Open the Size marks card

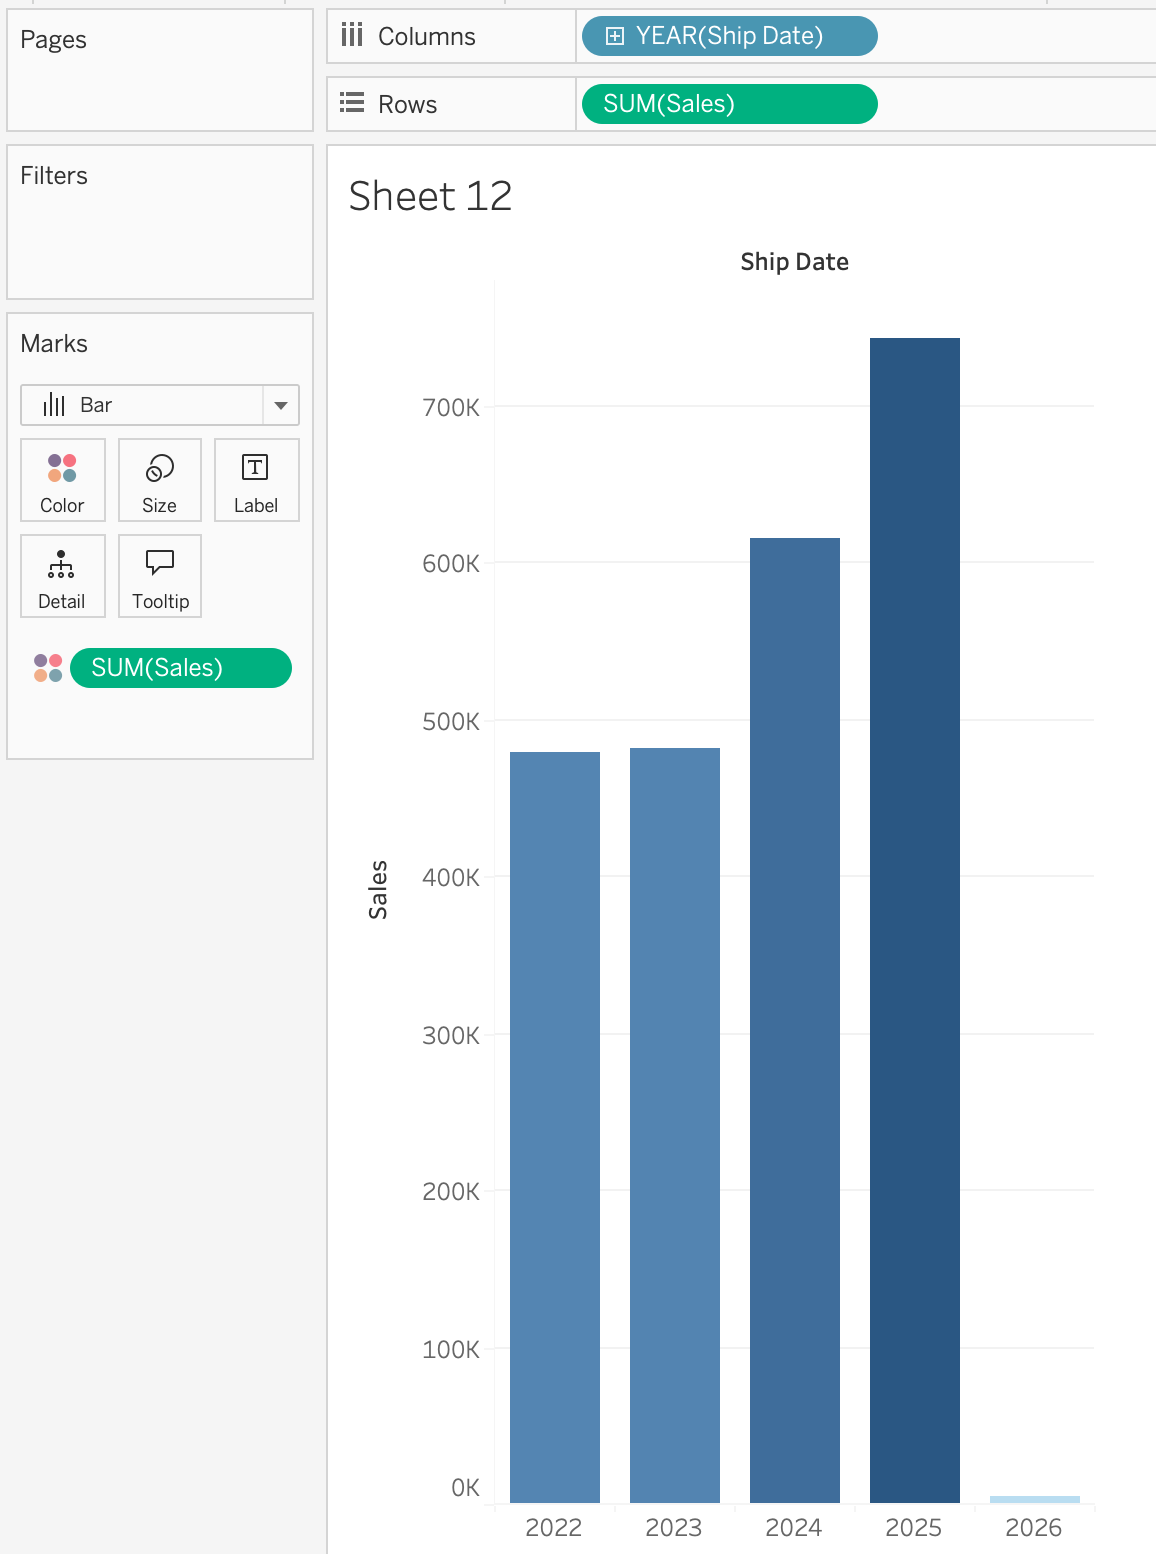click(x=160, y=480)
